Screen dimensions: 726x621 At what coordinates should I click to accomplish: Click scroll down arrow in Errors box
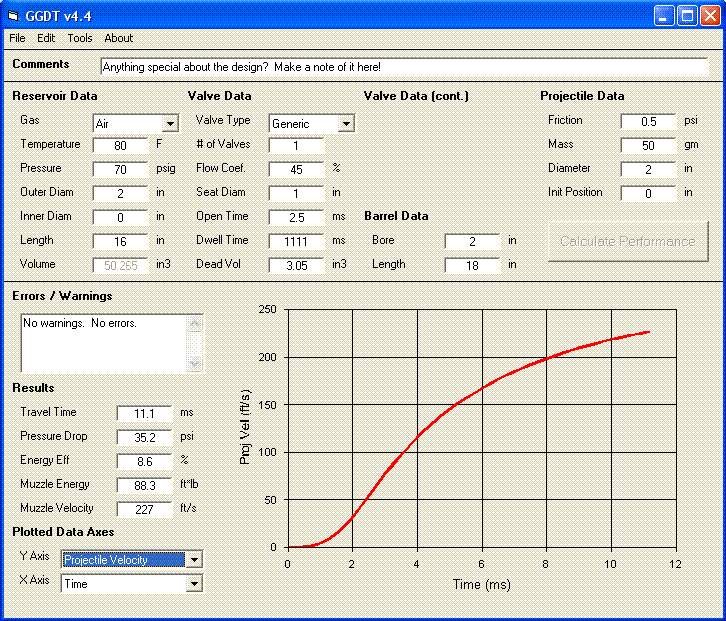[x=195, y=364]
